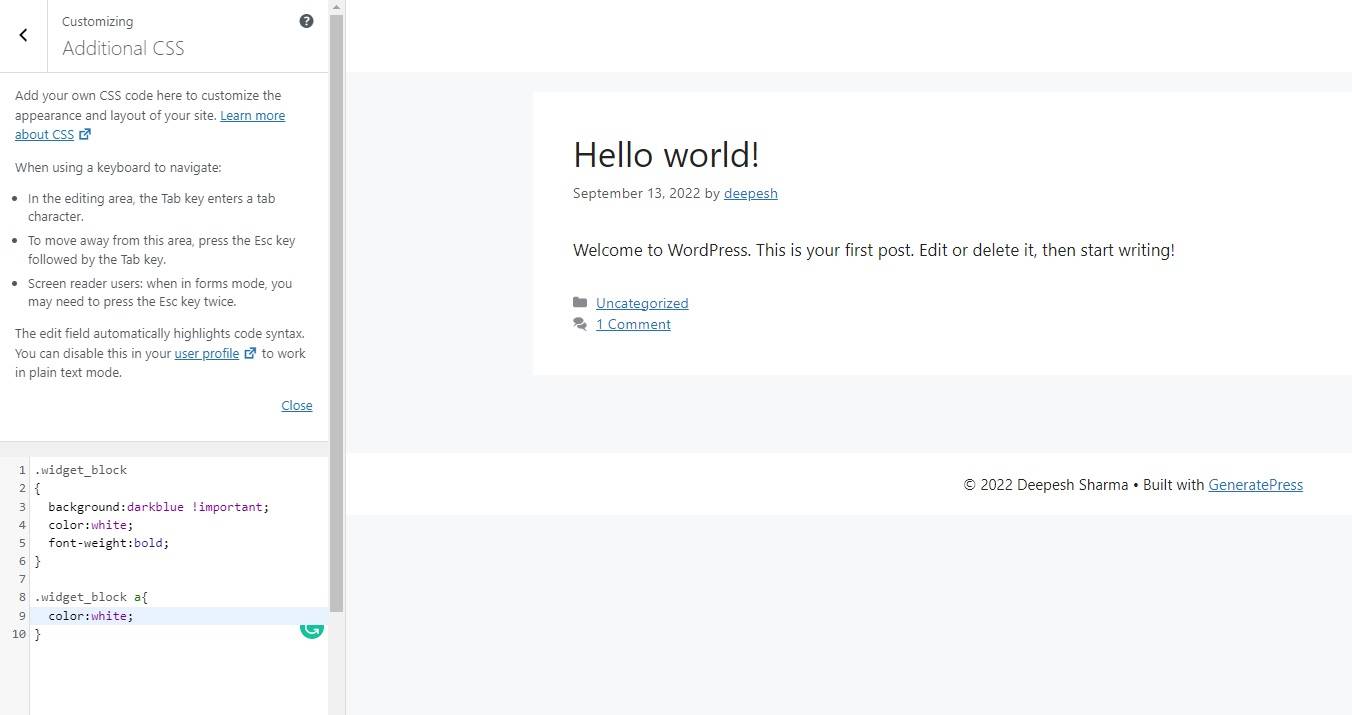Image resolution: width=1352 pixels, height=715 pixels.
Task: Go back from Additional CSS panel
Action: [x=23, y=35]
